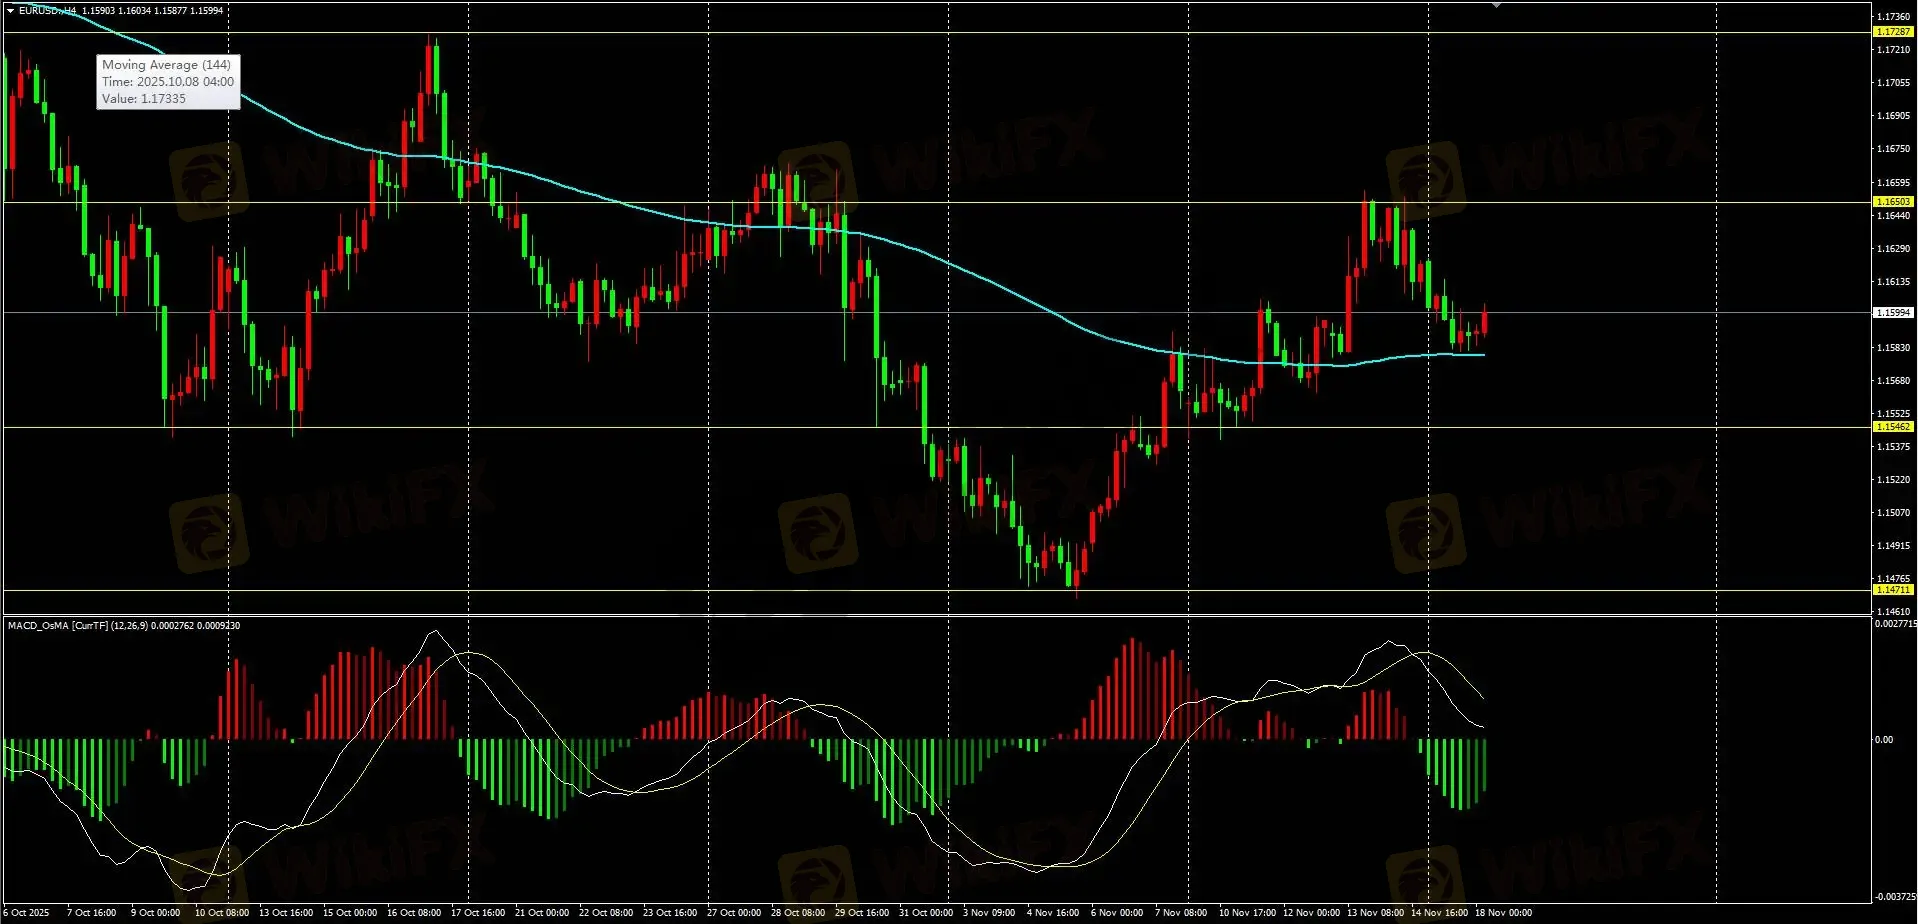This screenshot has width=1918, height=924.
Task: Select the 1.16503 horizontal line price tag
Action: point(1893,202)
